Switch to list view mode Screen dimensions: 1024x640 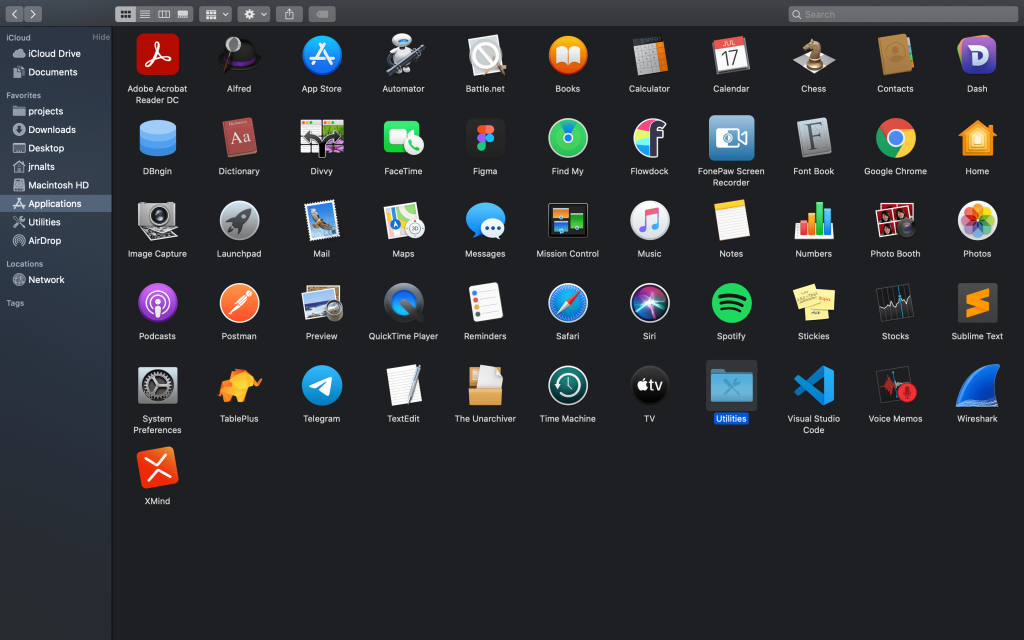pyautogui.click(x=145, y=14)
